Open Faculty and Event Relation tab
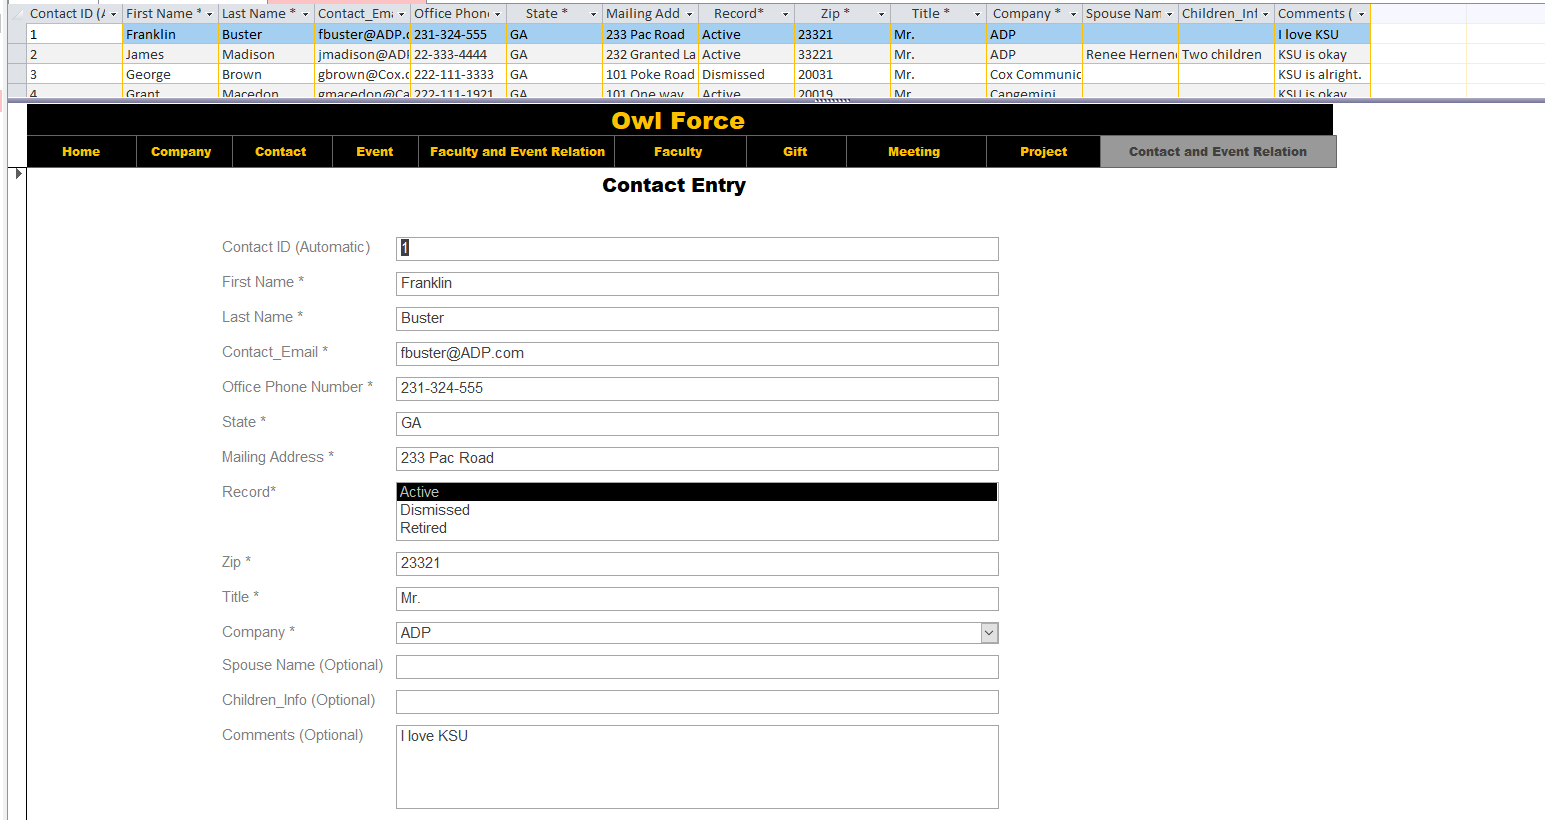This screenshot has height=820, width=1545. 517,152
